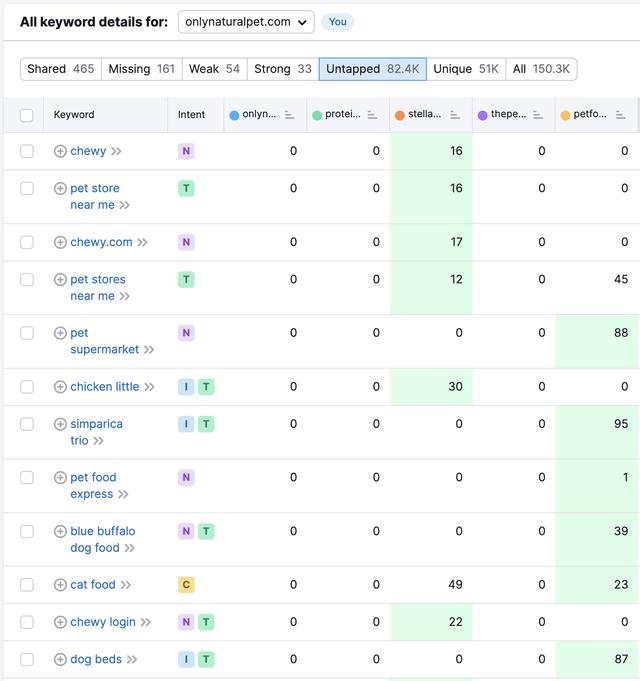Expand simparica trio double-chevron arrows
Image resolution: width=640 pixels, height=681 pixels.
point(99,441)
